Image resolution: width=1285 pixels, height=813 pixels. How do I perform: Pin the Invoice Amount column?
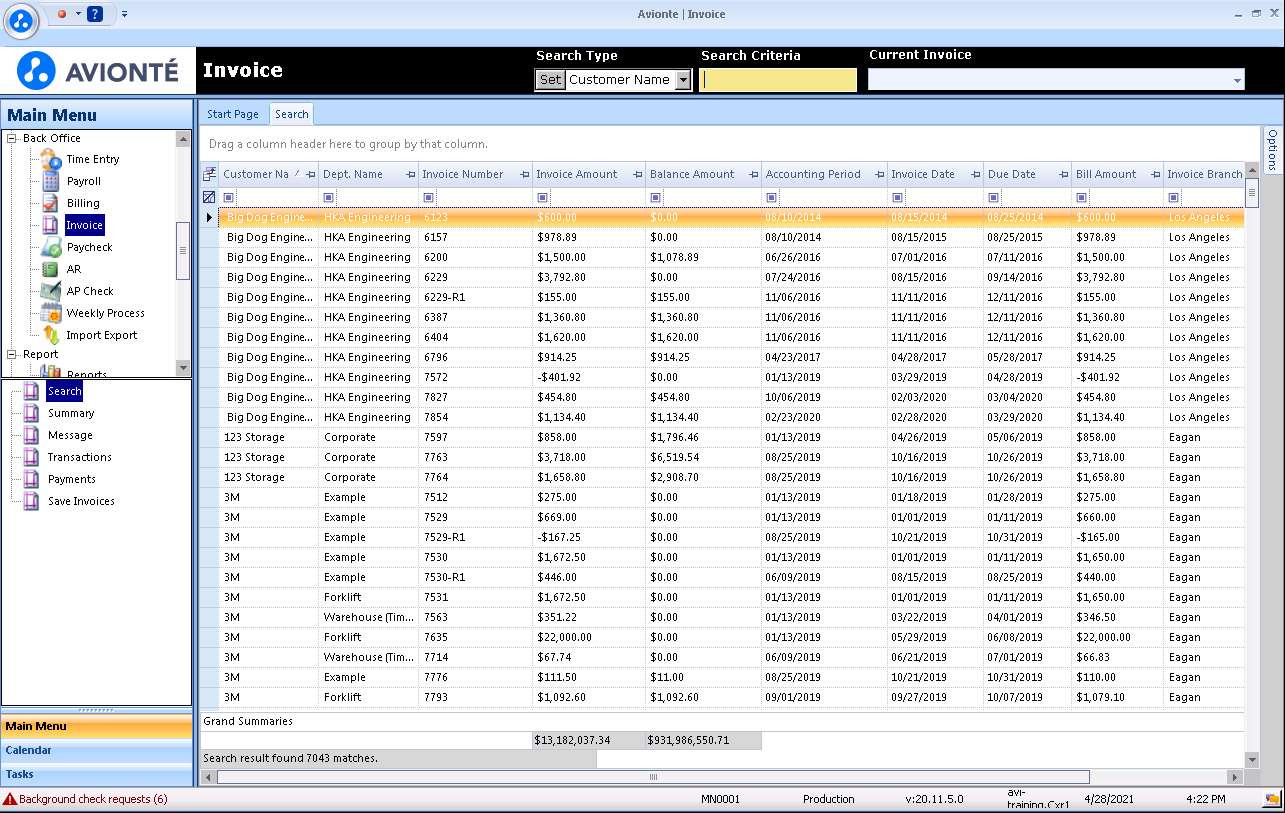[x=638, y=175]
